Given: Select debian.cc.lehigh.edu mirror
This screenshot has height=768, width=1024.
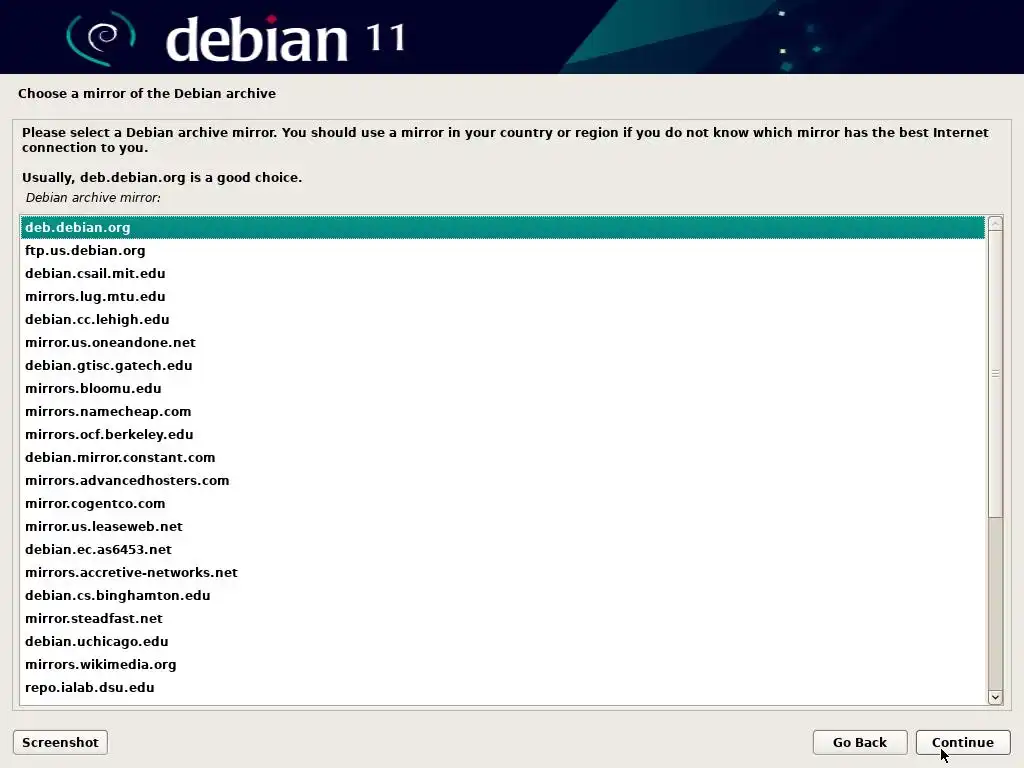Looking at the screenshot, I should (502, 319).
